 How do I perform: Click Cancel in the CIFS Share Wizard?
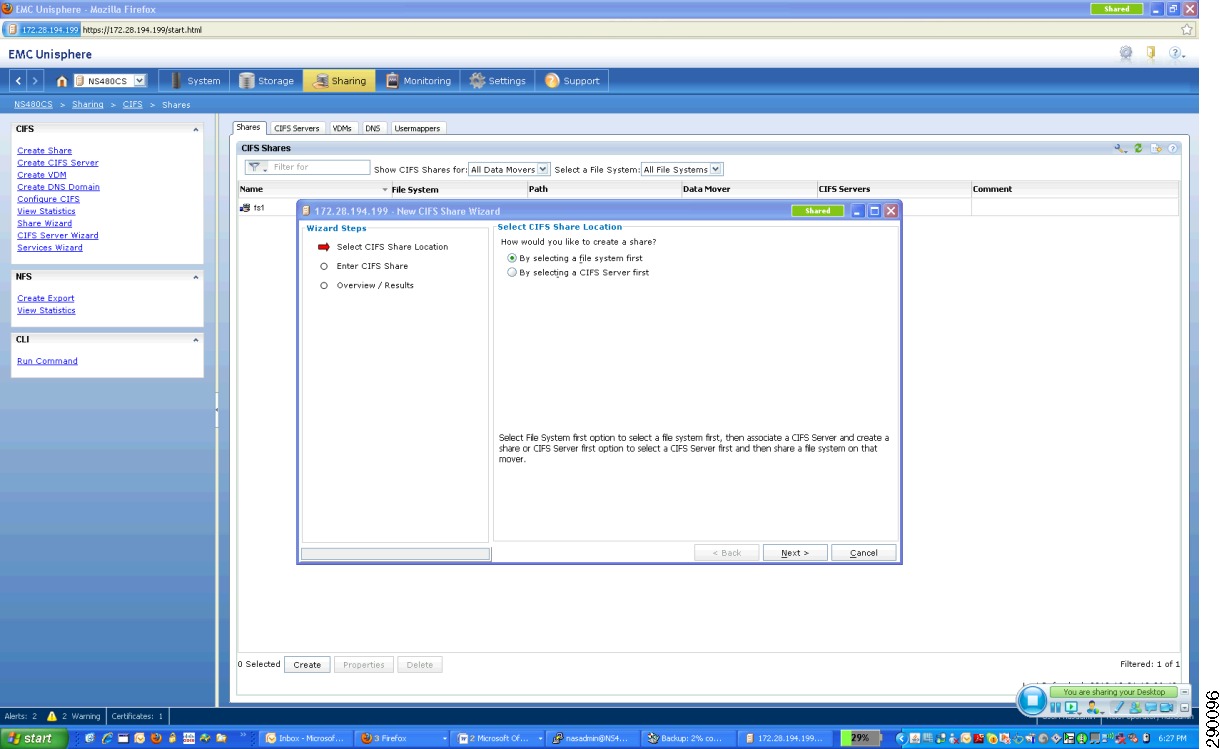pos(864,553)
